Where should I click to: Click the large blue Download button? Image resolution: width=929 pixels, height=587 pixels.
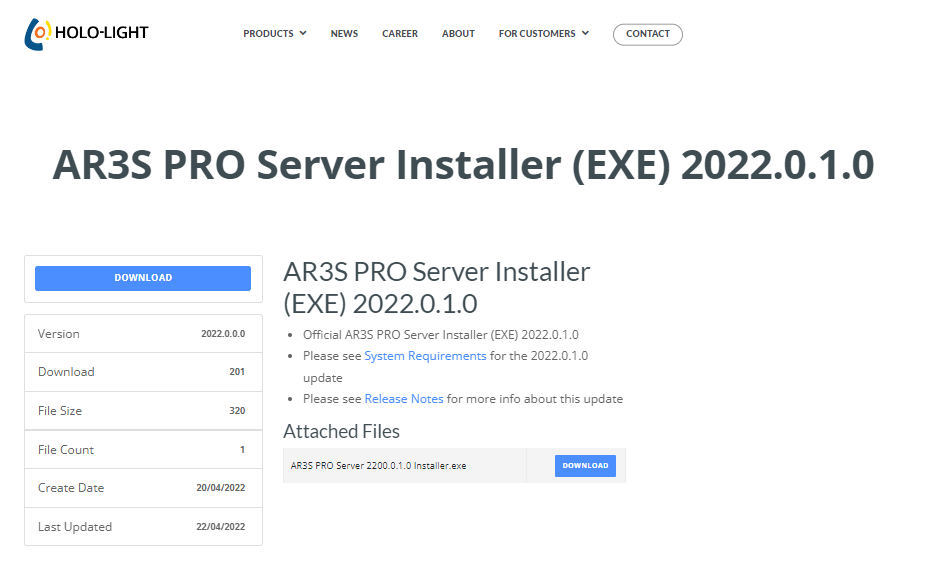143,278
